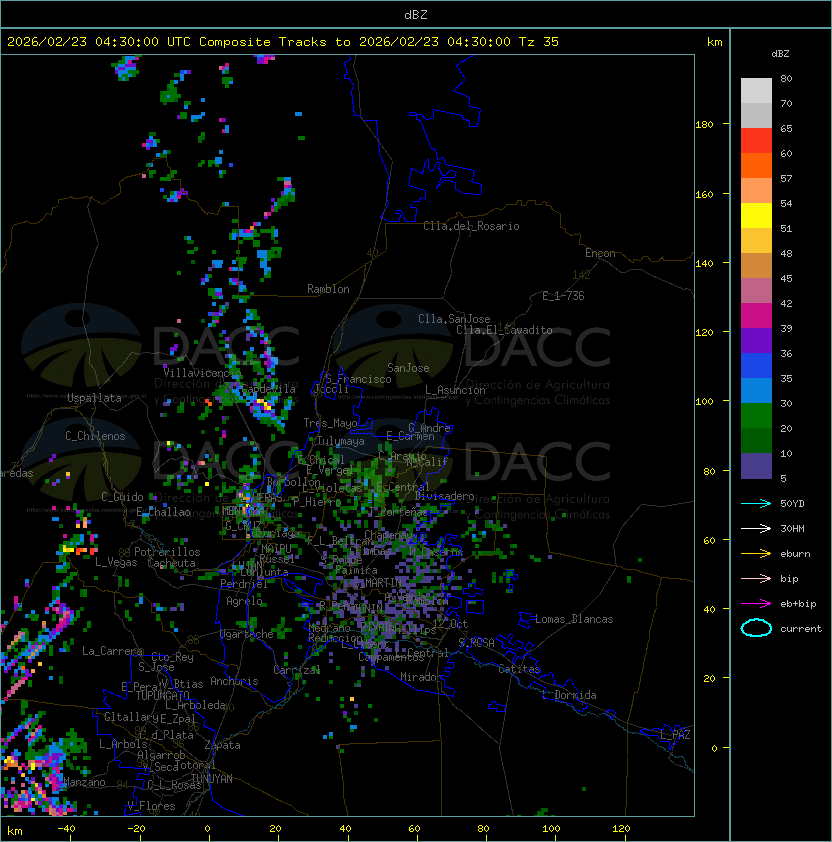The width and height of the screenshot is (832, 842).
Task: Pick the purple 36-39 dBZ swatch
Action: click(756, 340)
